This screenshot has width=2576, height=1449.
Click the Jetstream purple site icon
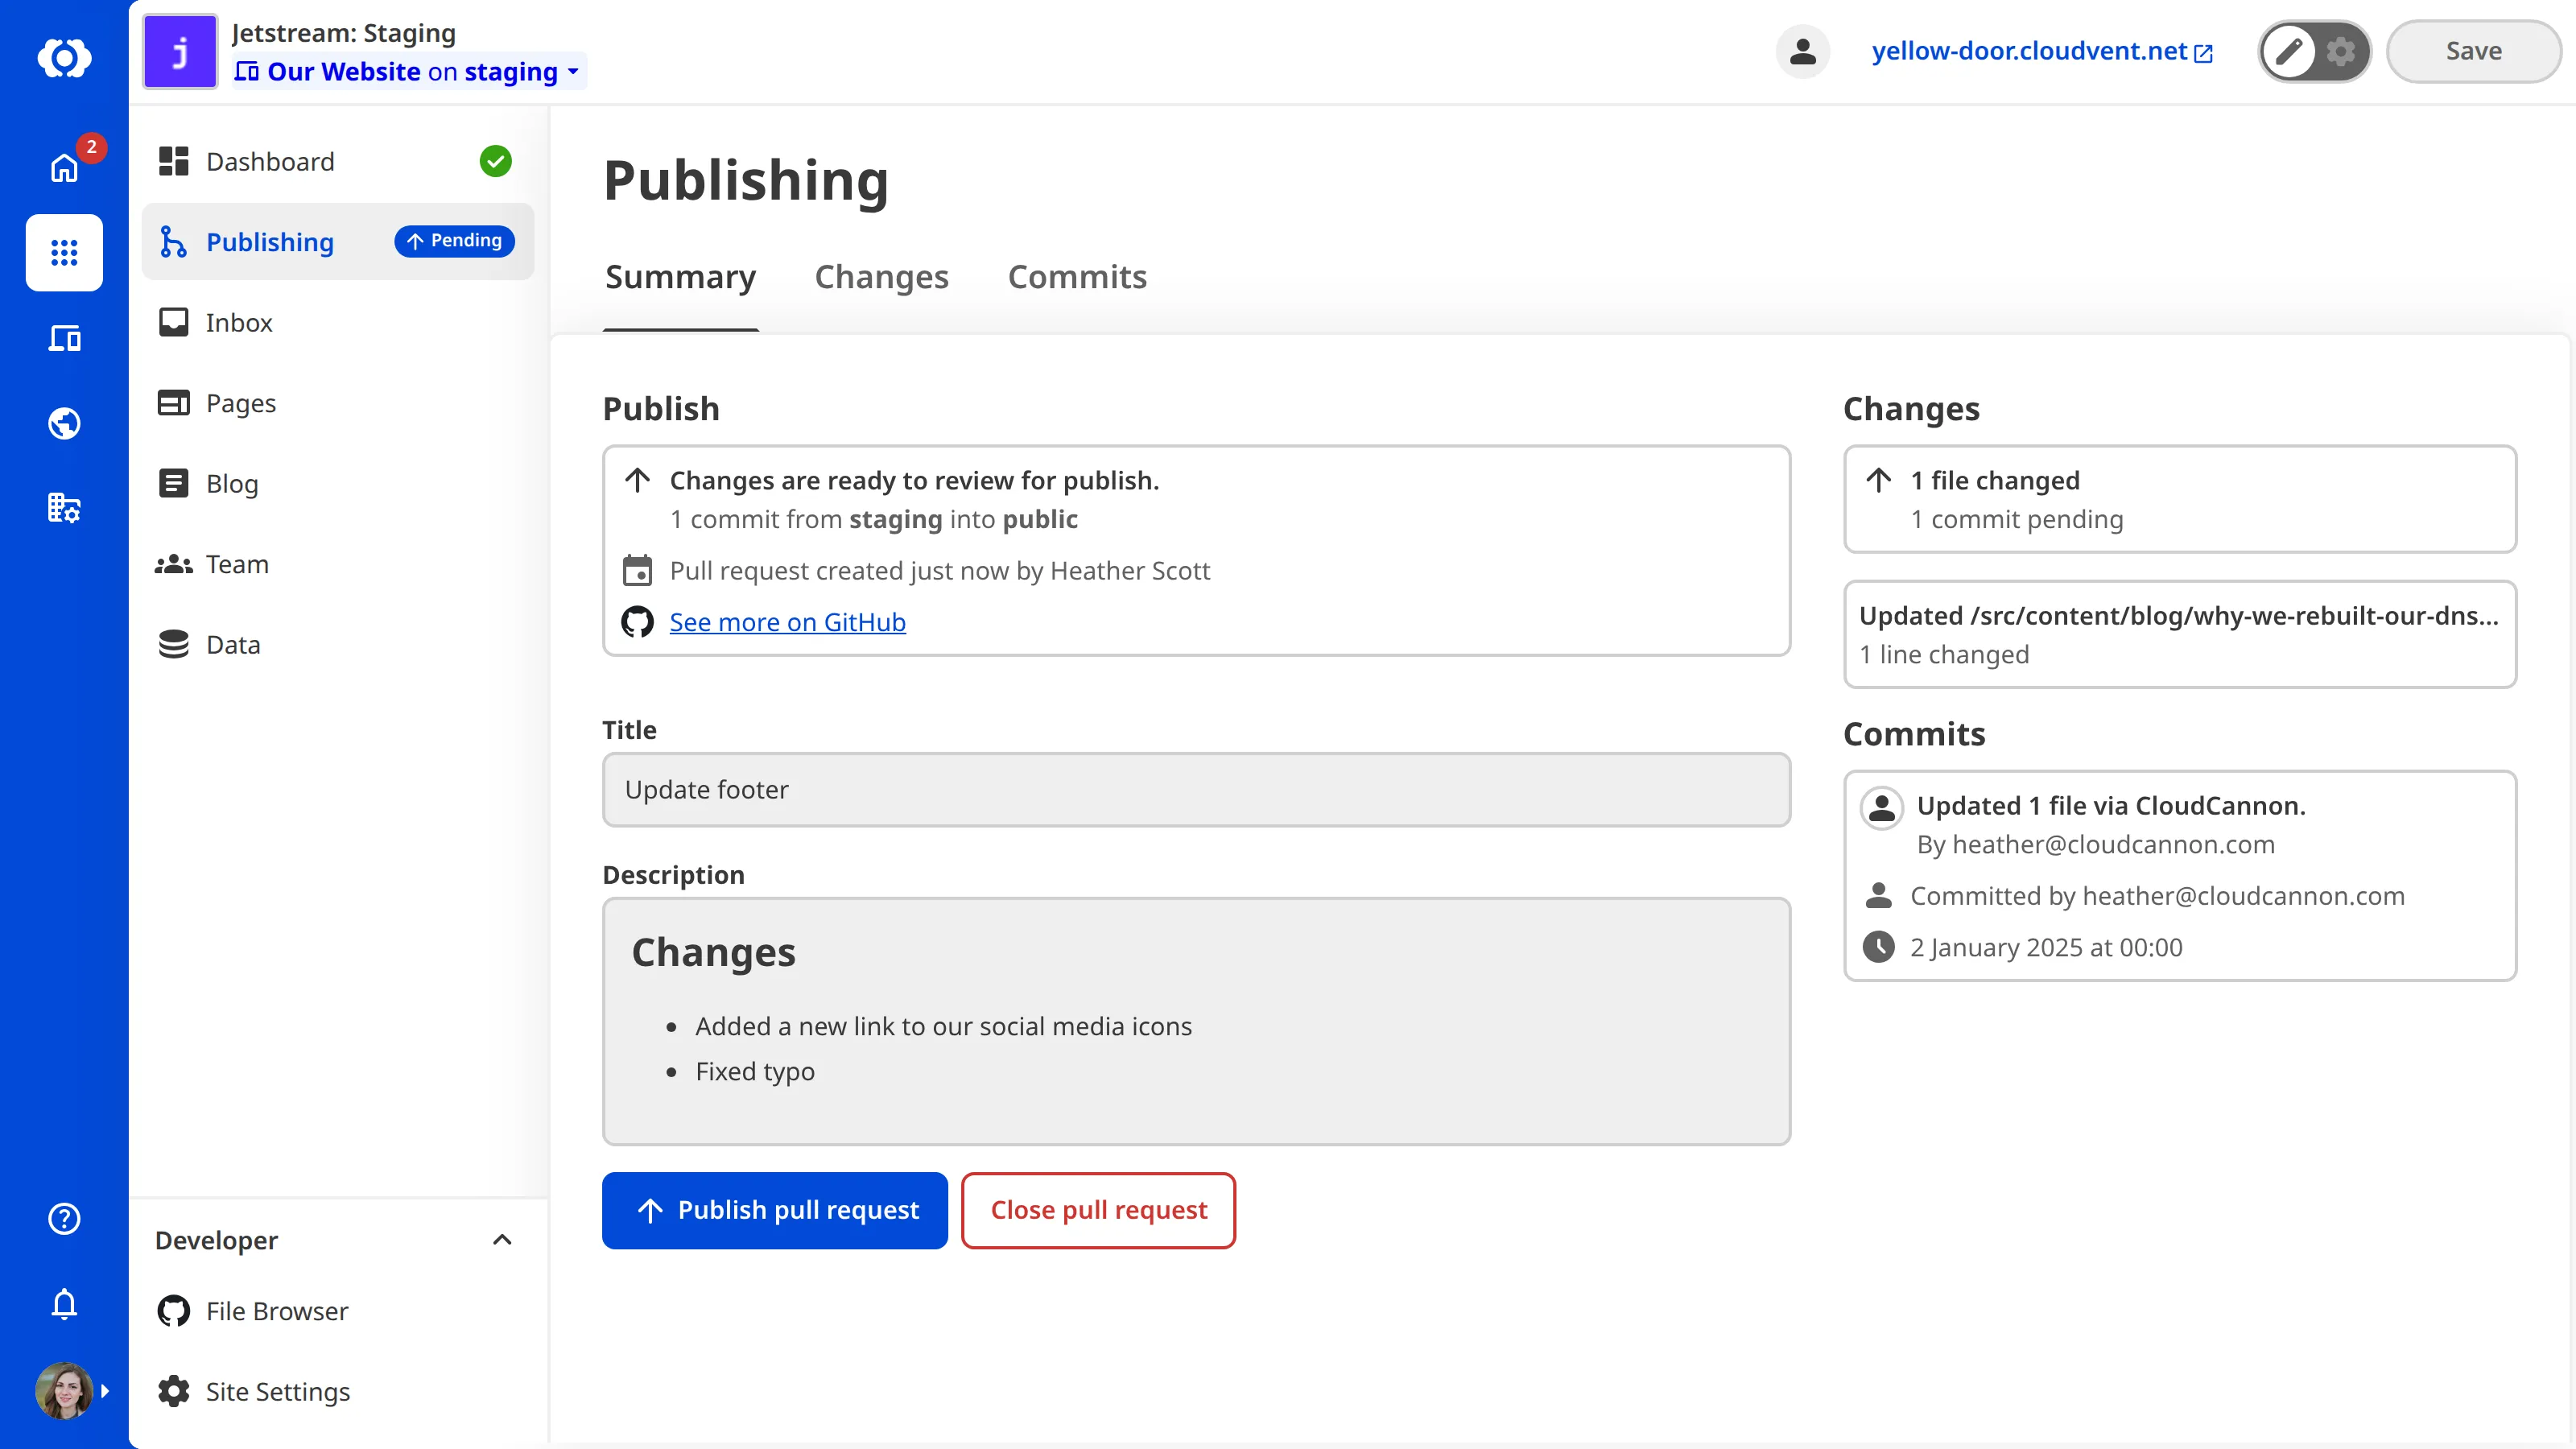(180, 52)
